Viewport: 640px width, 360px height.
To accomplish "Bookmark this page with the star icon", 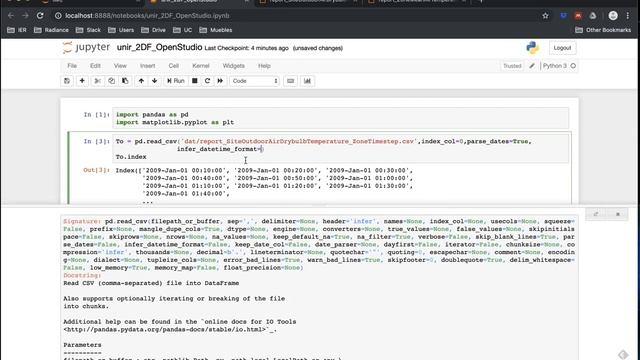I will [545, 16].
